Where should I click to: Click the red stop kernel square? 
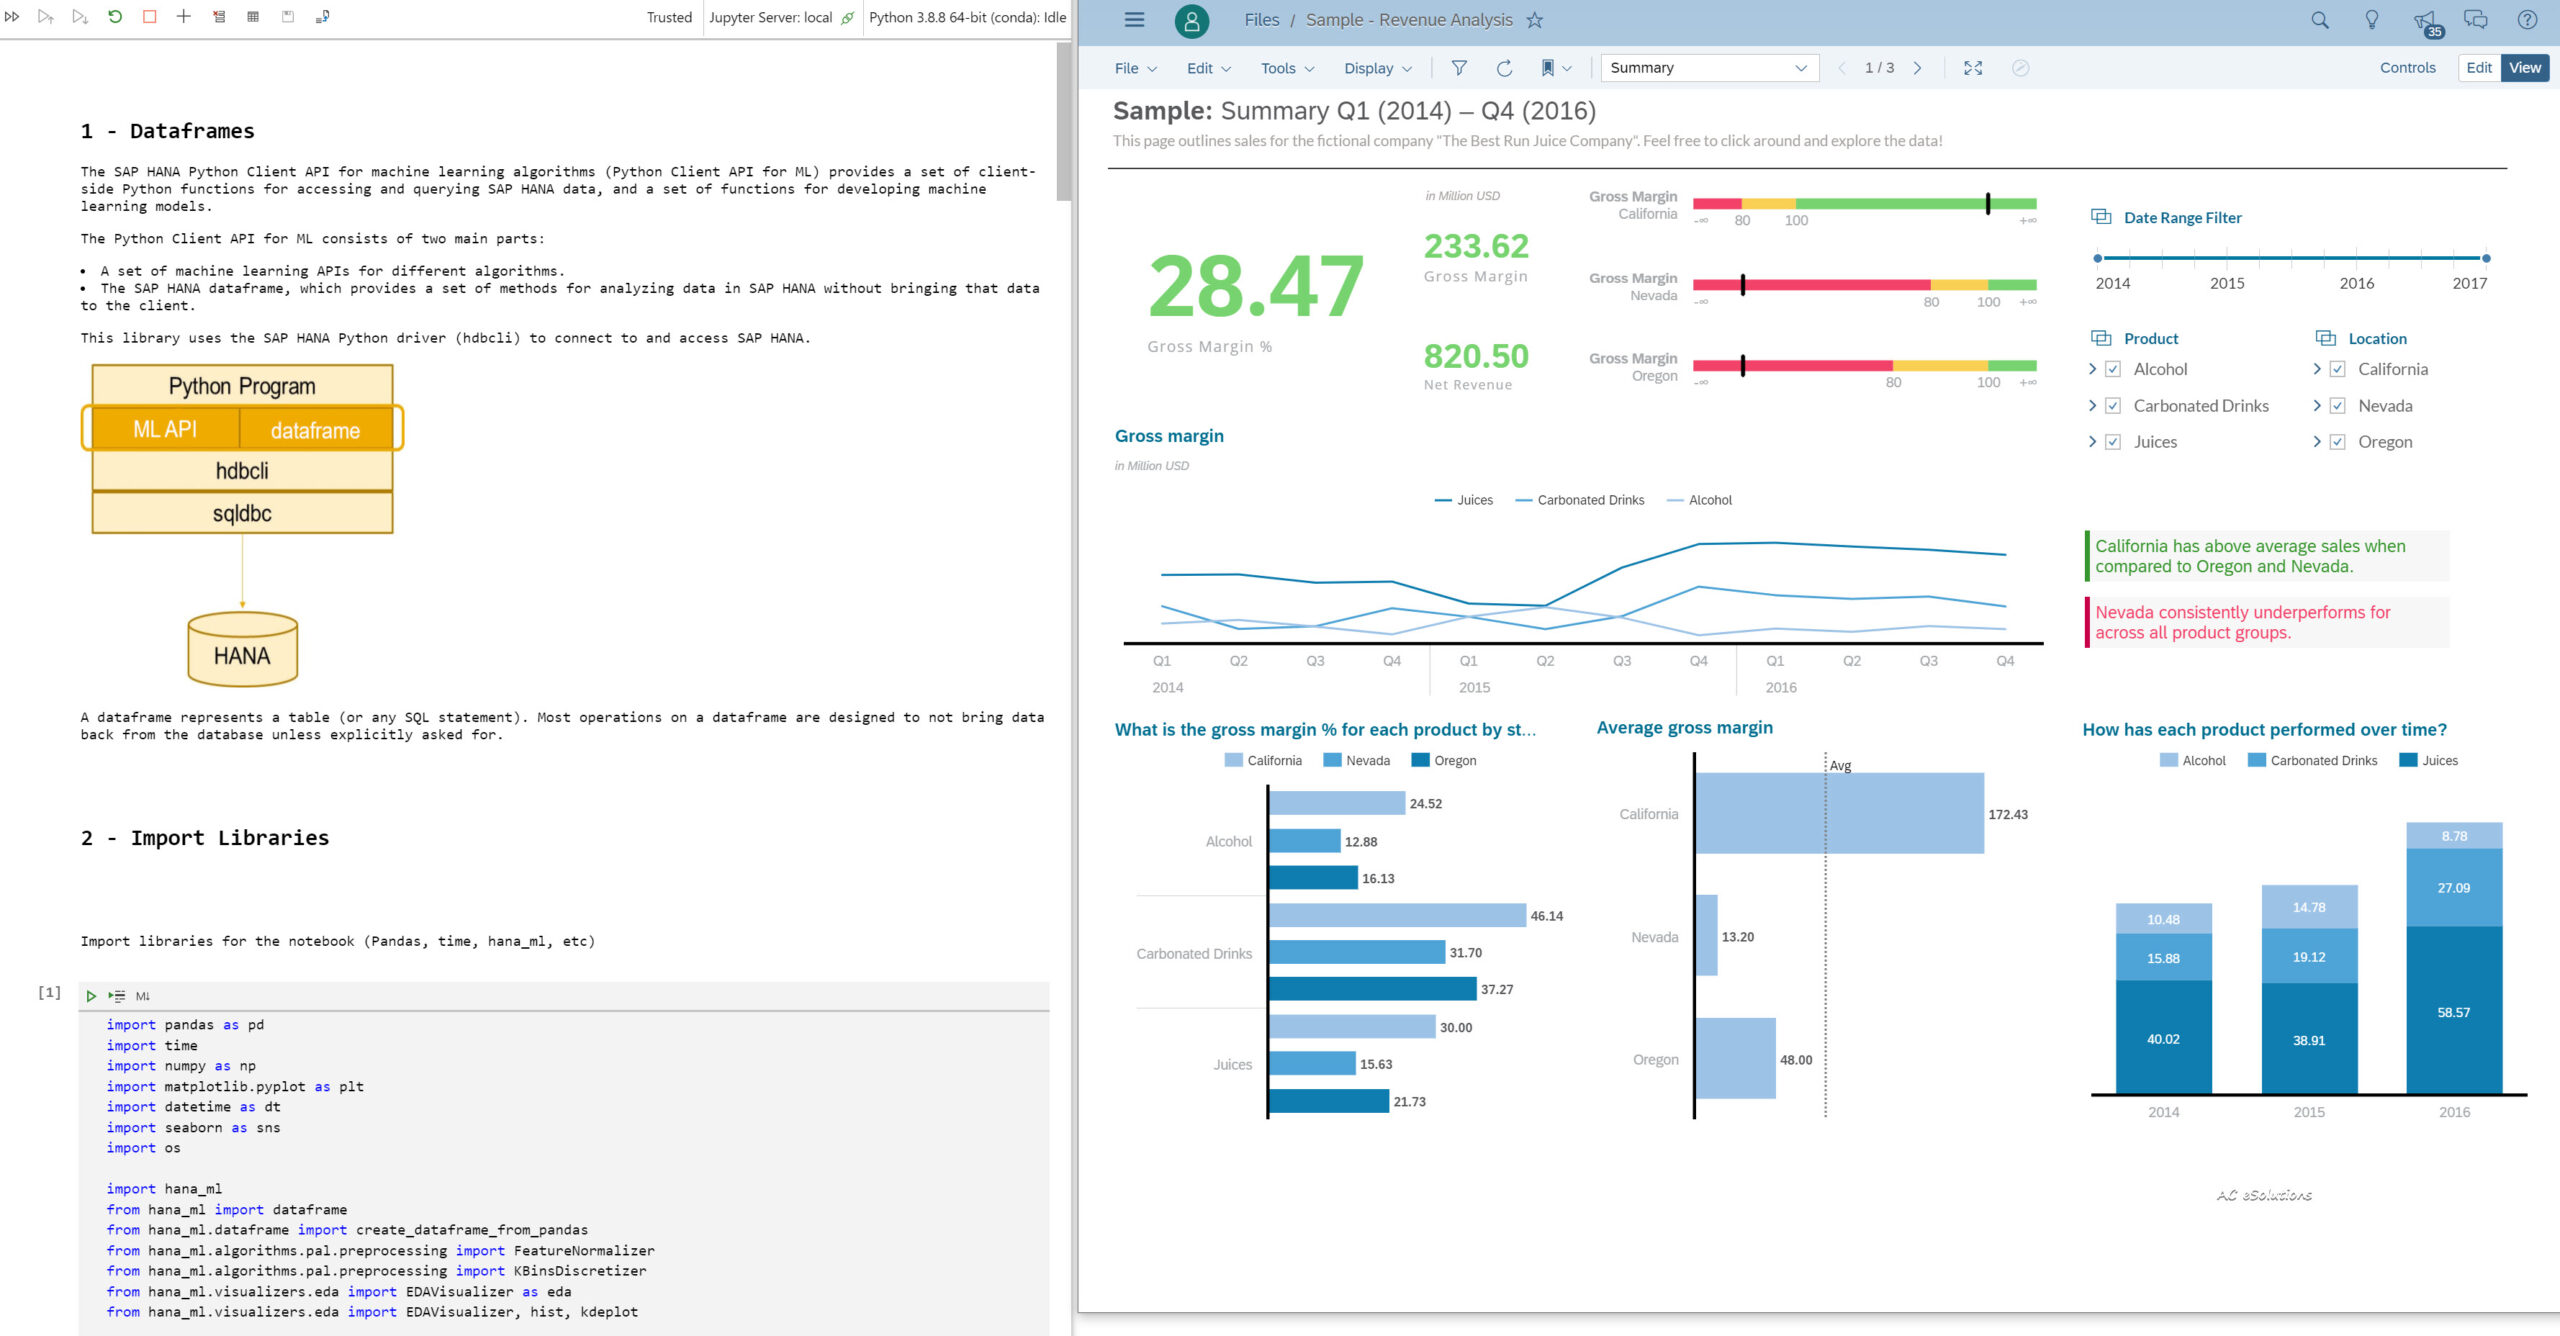point(150,17)
